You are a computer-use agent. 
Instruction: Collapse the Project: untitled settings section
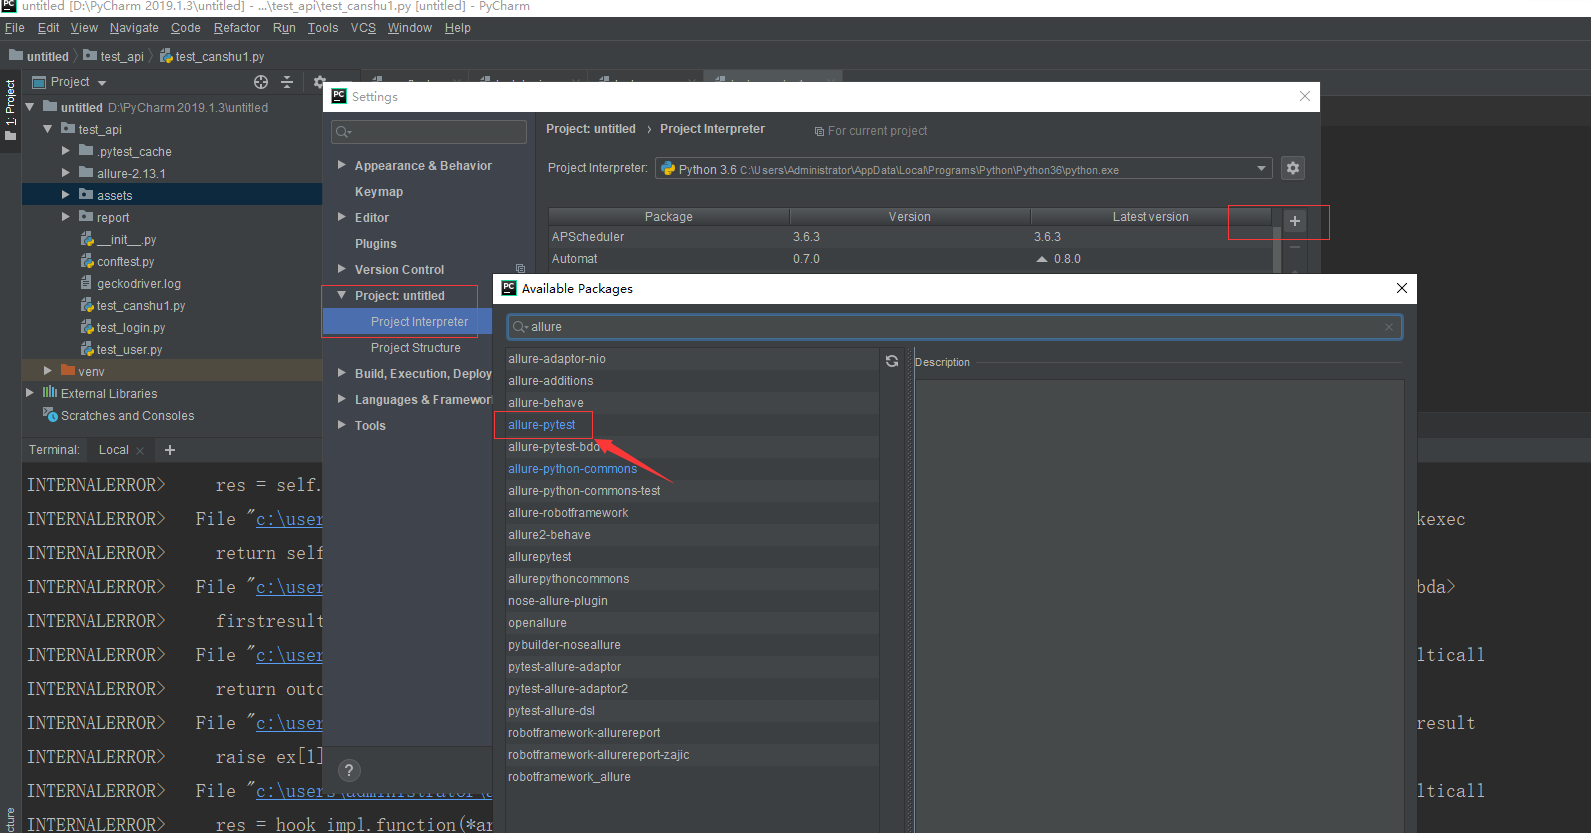(342, 295)
